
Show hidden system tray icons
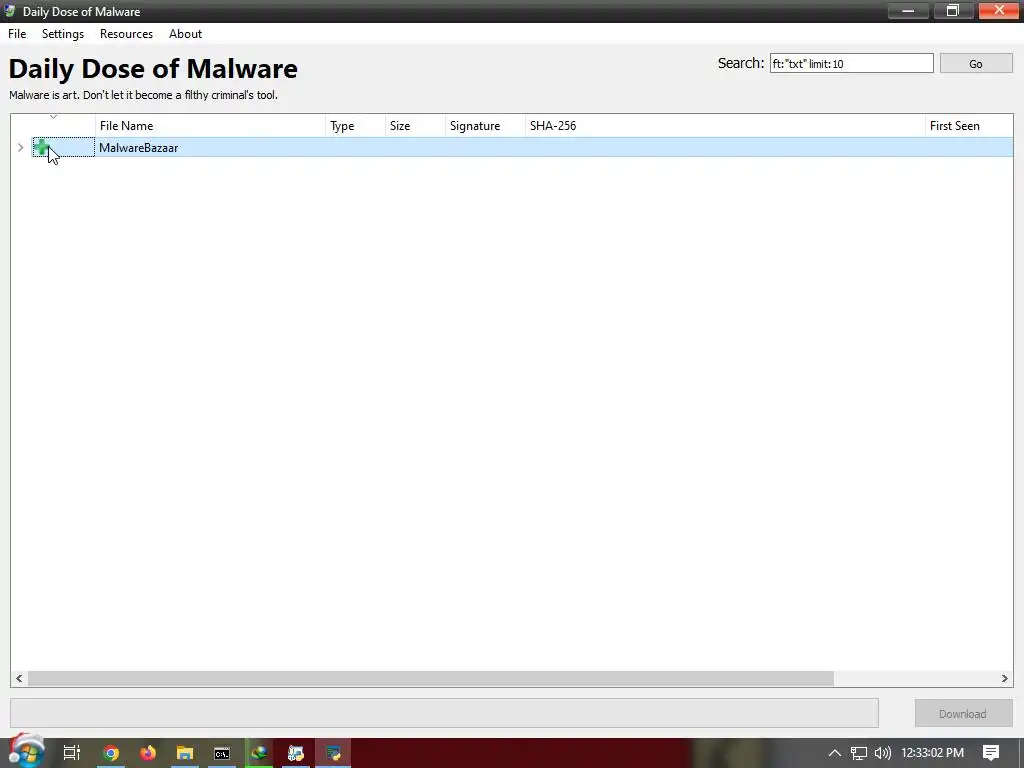834,753
